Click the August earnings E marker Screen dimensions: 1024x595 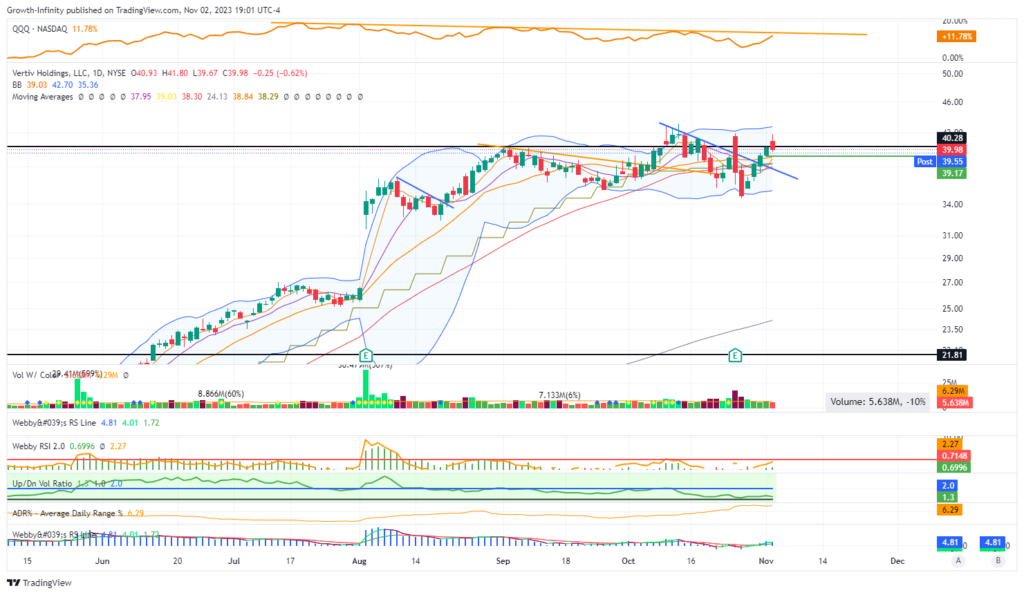pos(365,355)
